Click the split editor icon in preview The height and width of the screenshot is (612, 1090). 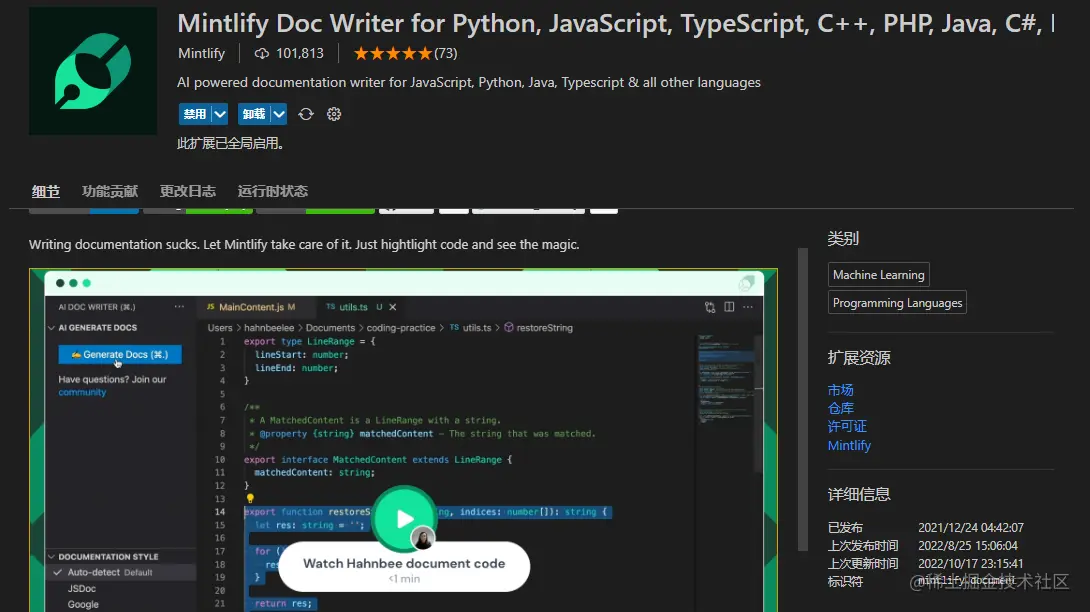tap(729, 307)
